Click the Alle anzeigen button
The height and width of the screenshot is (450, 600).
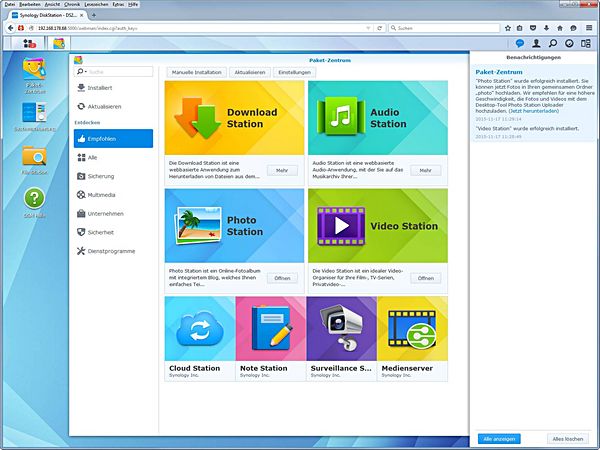pos(499,439)
